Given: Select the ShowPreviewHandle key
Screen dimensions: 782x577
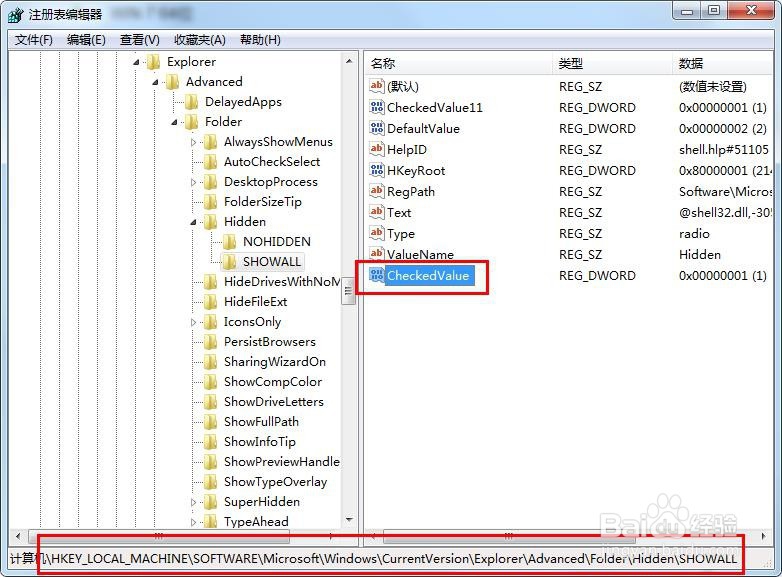Looking at the screenshot, I should click(282, 462).
